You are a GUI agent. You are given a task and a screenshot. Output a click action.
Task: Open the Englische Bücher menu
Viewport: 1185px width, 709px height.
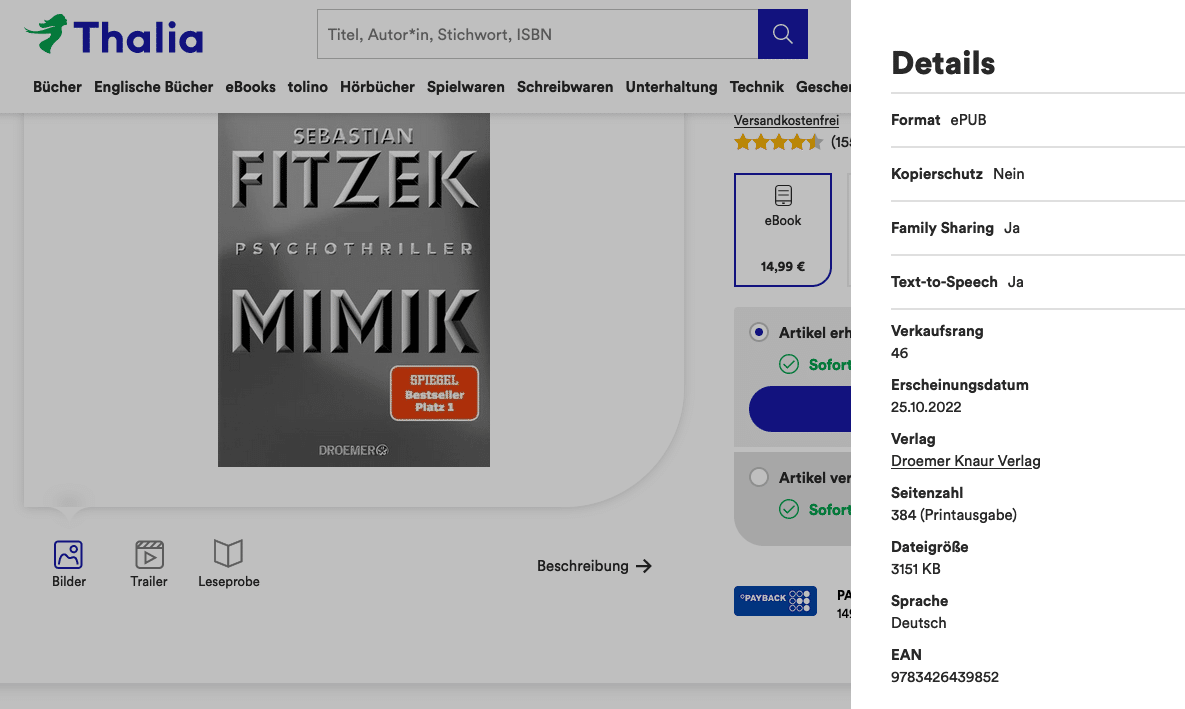point(153,87)
